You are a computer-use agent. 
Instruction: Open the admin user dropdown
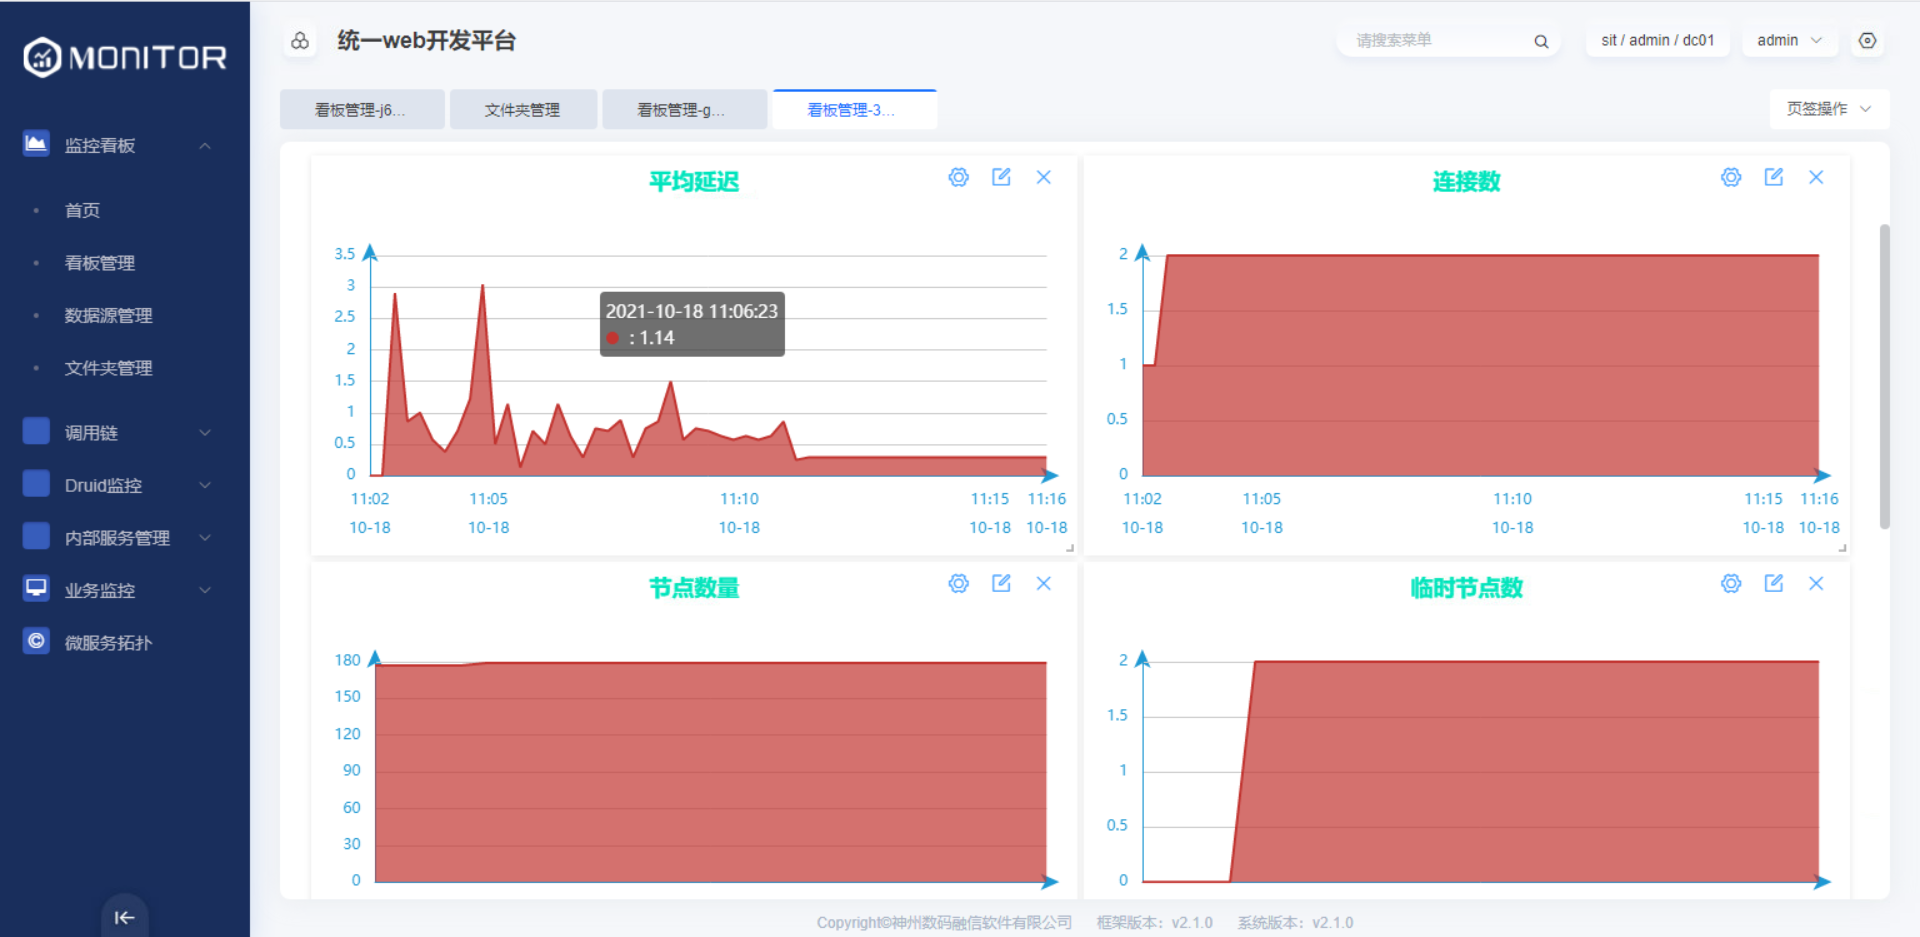click(x=1789, y=41)
